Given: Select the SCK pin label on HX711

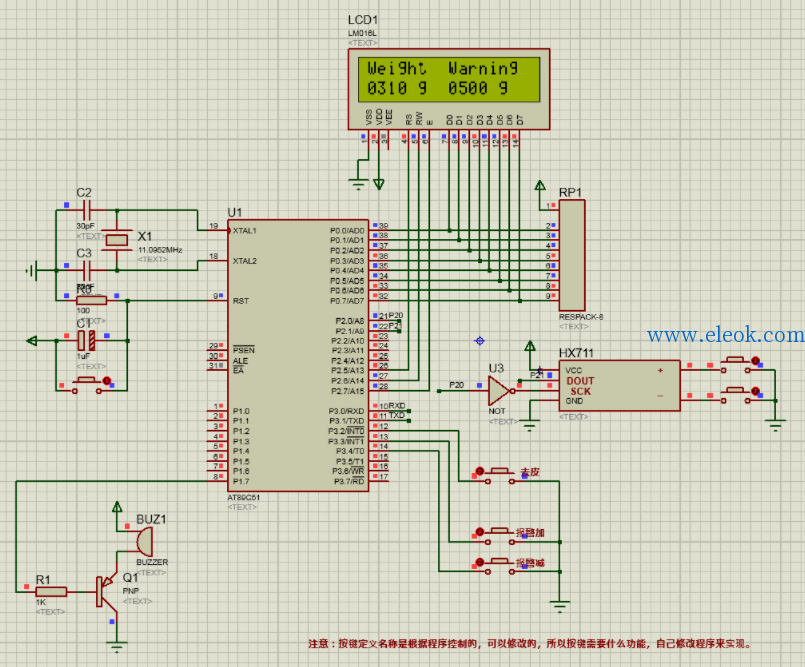Looking at the screenshot, I should 581,391.
